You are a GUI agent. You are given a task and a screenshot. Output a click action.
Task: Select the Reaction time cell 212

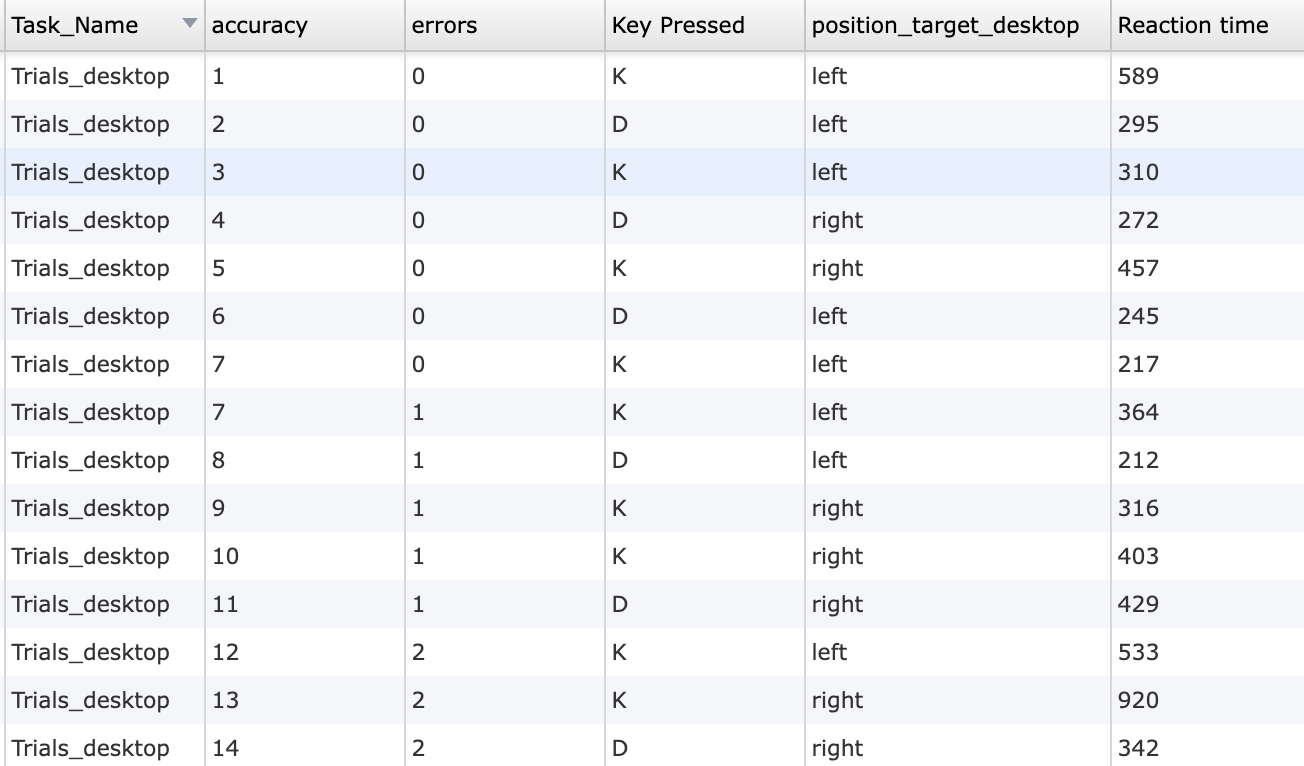1138,460
